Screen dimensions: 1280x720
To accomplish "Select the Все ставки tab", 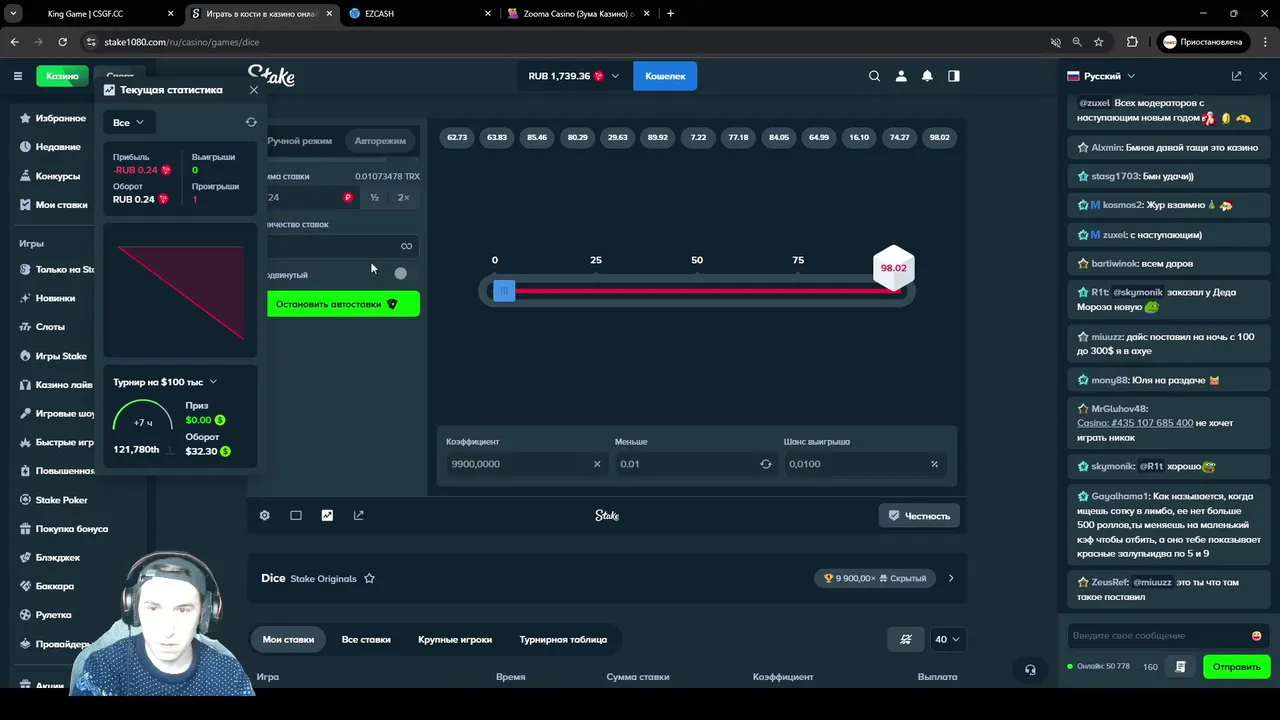I will (x=366, y=639).
